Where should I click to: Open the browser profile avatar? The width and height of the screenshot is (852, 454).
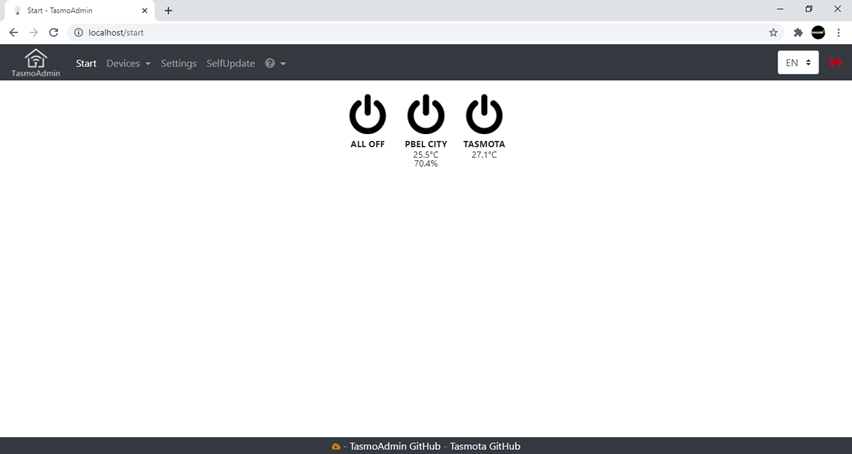pos(818,33)
